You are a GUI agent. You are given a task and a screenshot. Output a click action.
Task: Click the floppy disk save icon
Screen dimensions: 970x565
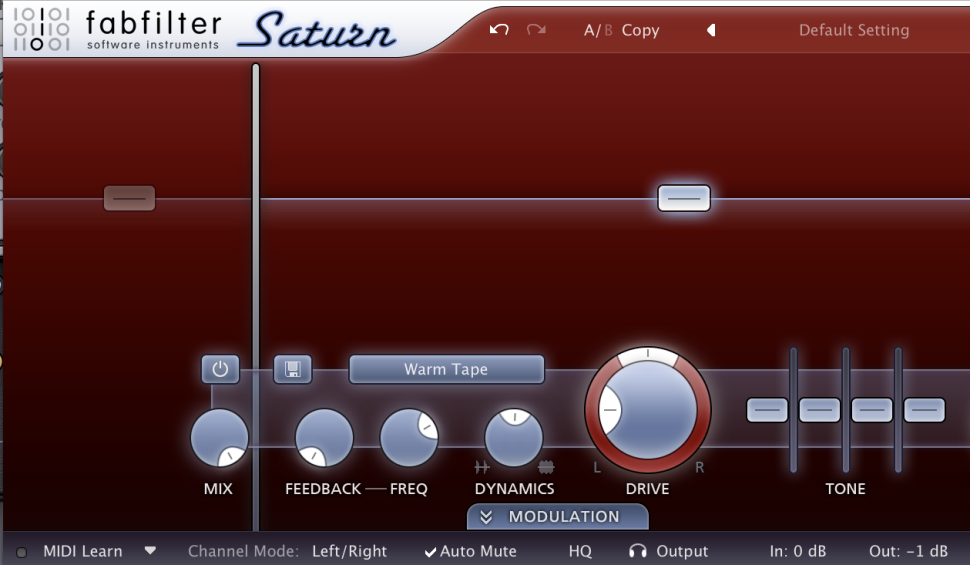click(x=293, y=369)
